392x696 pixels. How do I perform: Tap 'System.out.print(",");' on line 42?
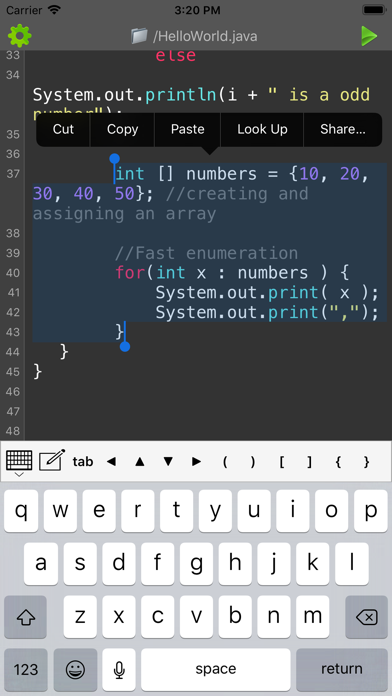pos(267,313)
